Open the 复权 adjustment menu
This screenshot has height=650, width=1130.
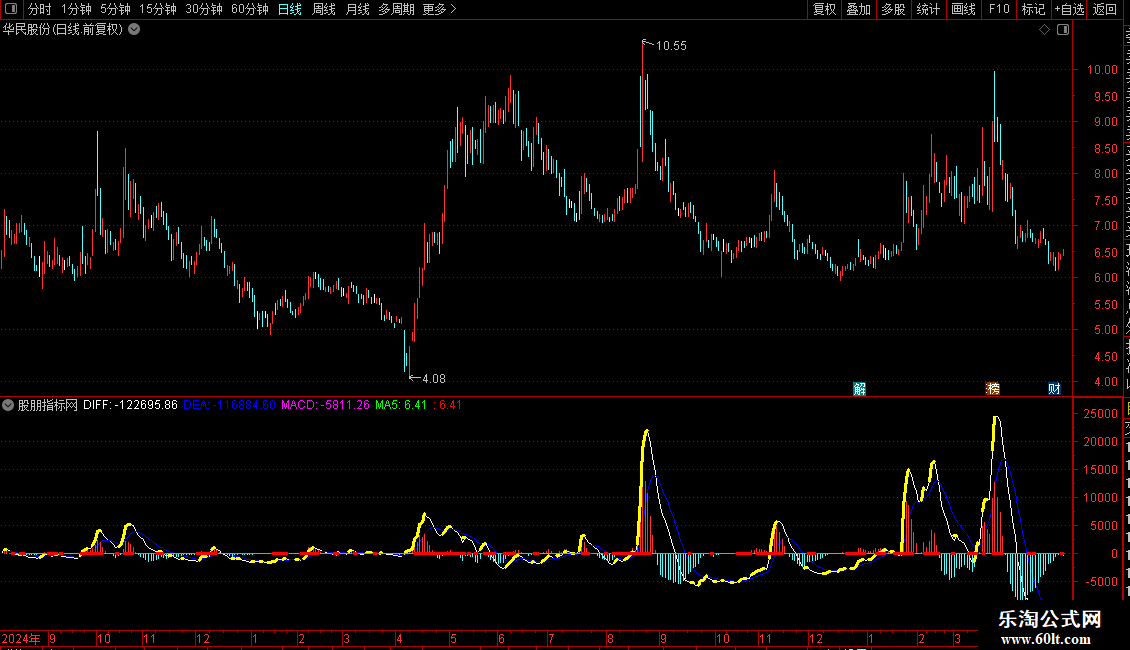click(x=824, y=9)
